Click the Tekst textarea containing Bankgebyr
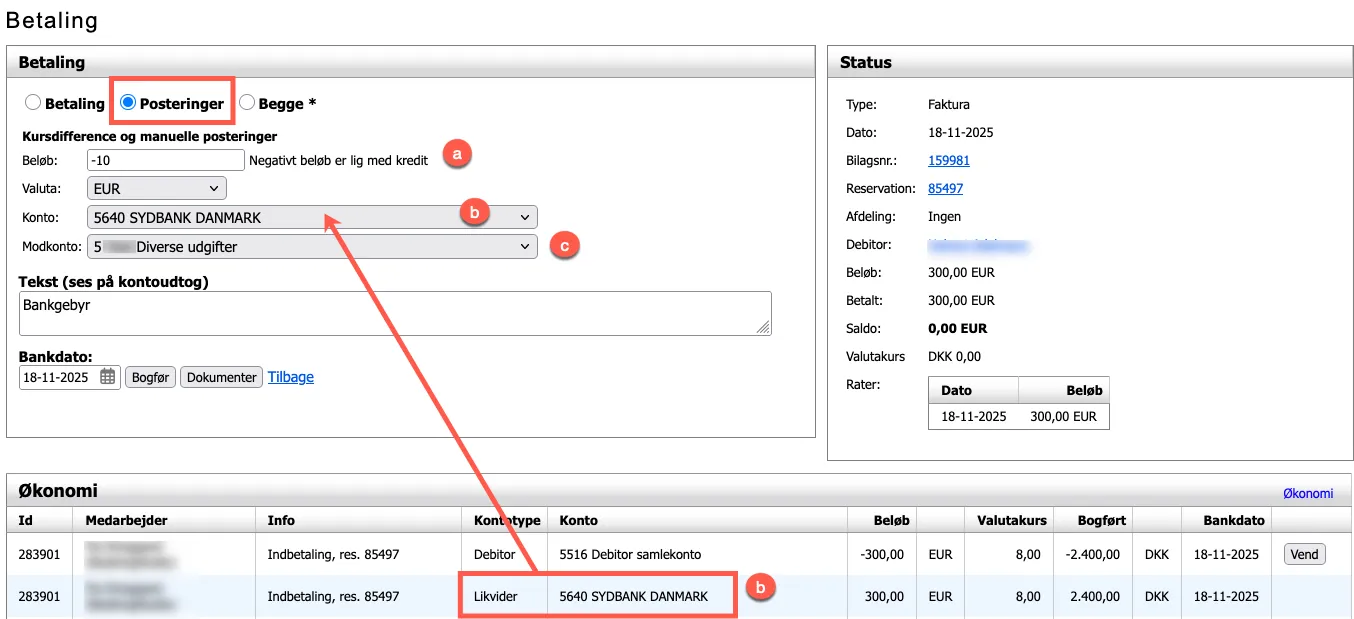The image size is (1354, 619). [x=395, y=313]
